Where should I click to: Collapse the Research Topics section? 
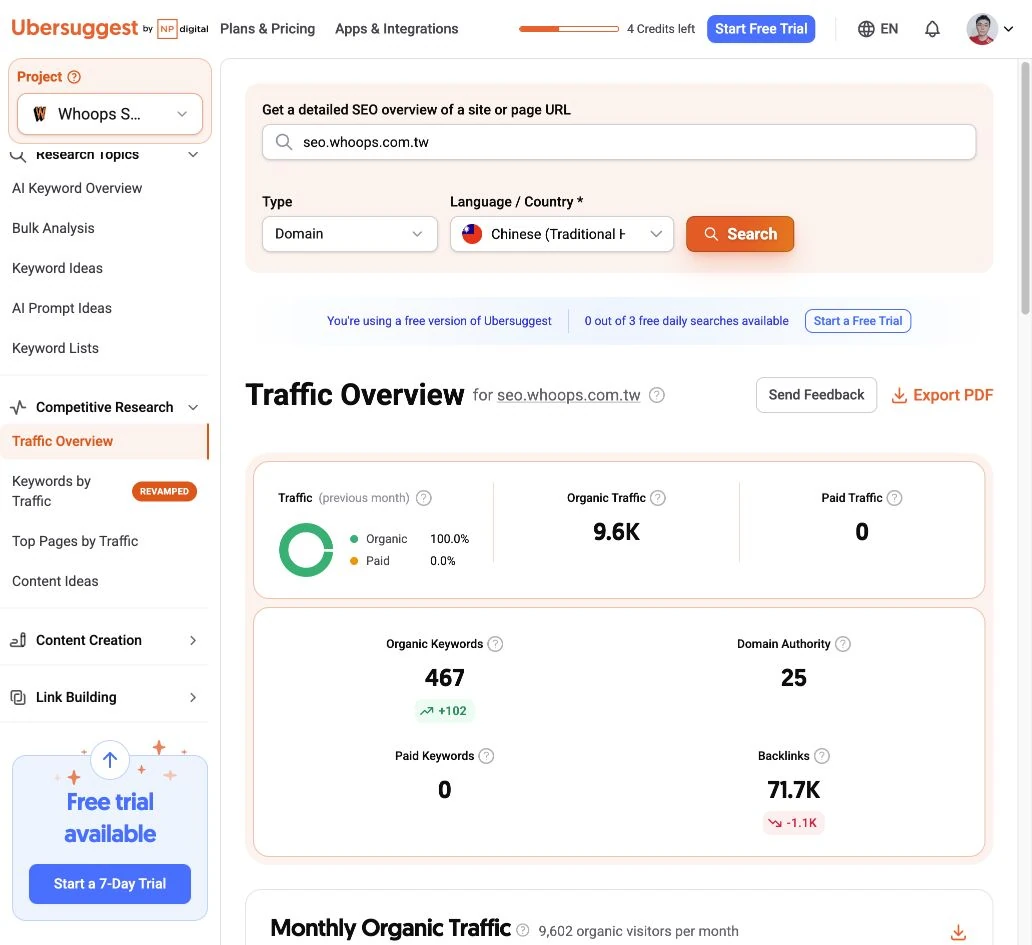click(193, 155)
